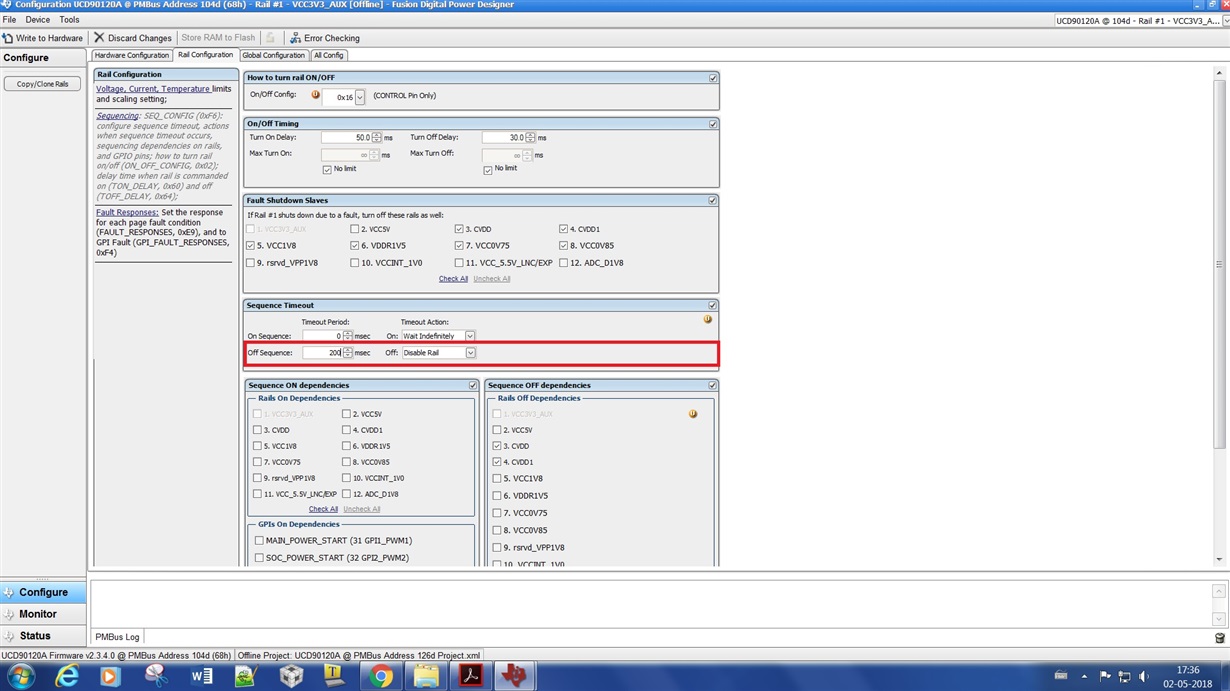Click the volume icon in system tray
The height and width of the screenshot is (691, 1230).
click(x=1142, y=677)
